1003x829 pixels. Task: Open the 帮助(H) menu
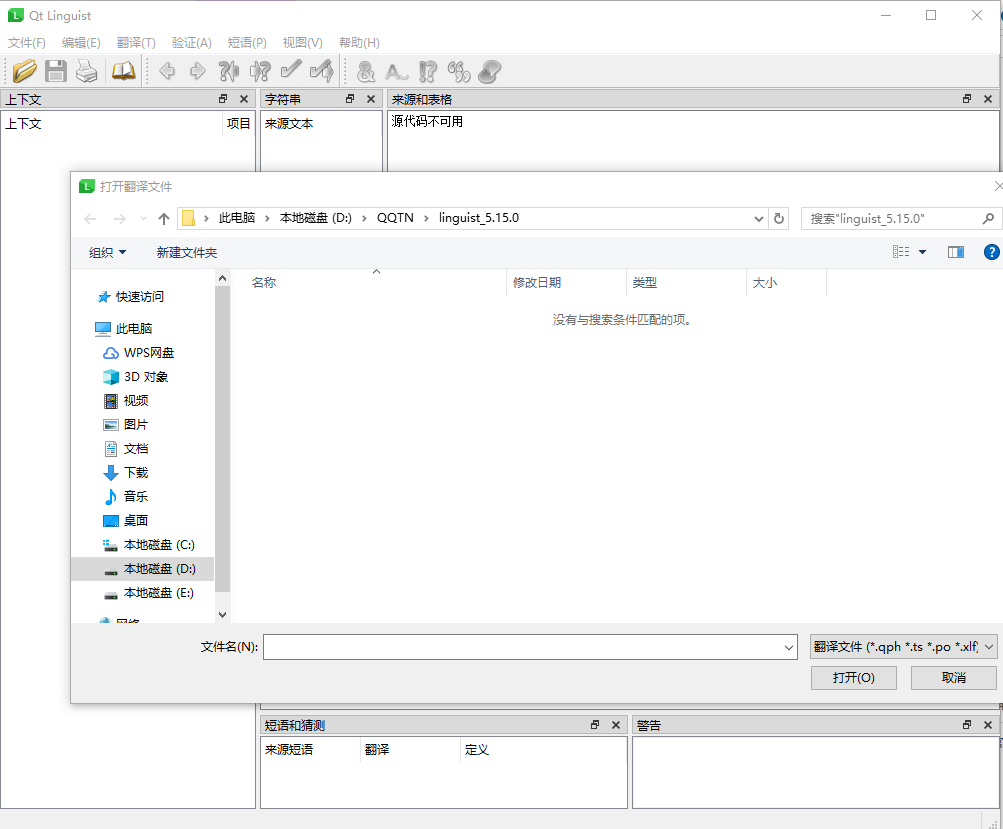point(359,43)
